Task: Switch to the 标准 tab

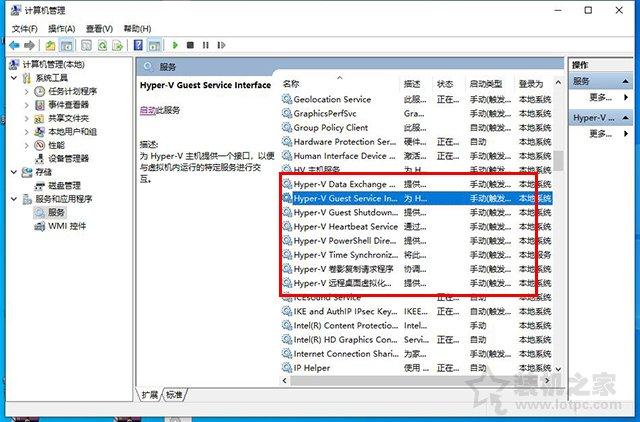Action: pos(175,394)
